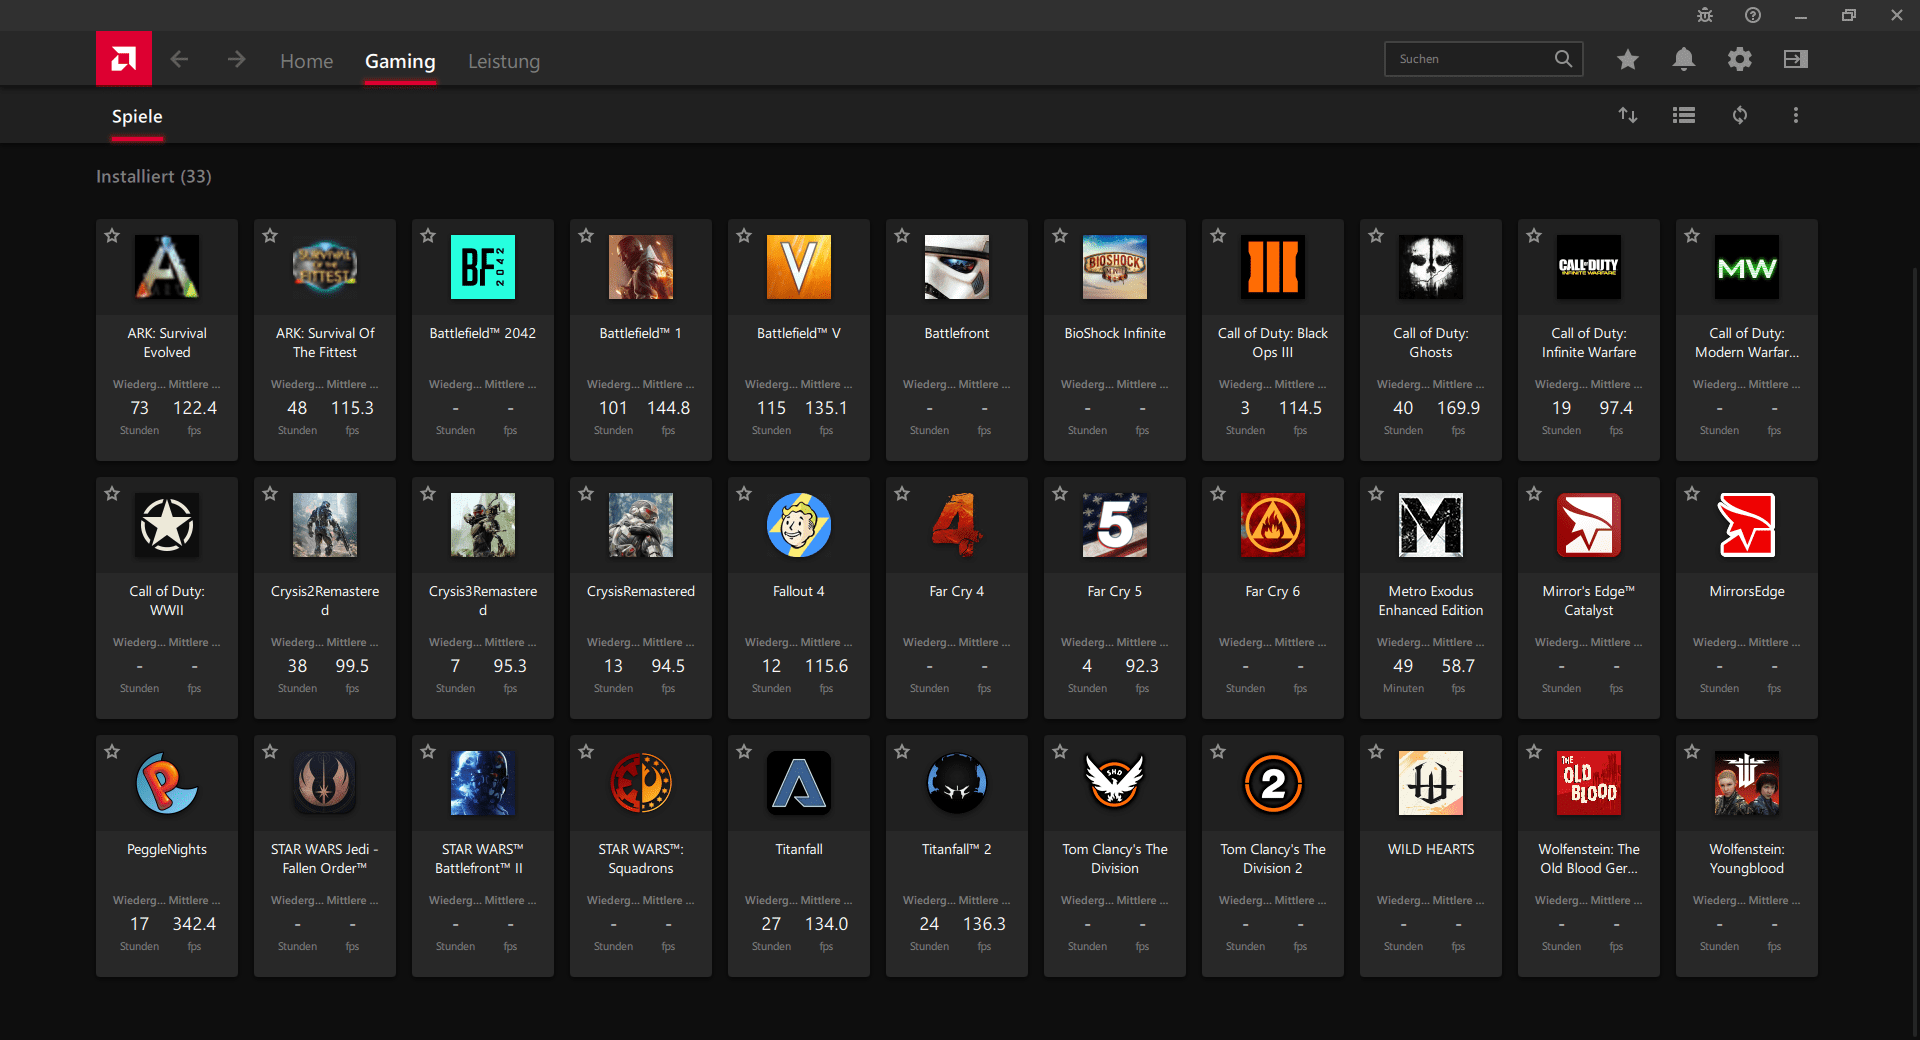This screenshot has height=1040, width=1920.
Task: Open Fallout 4 Vault Boy icon
Action: point(799,525)
